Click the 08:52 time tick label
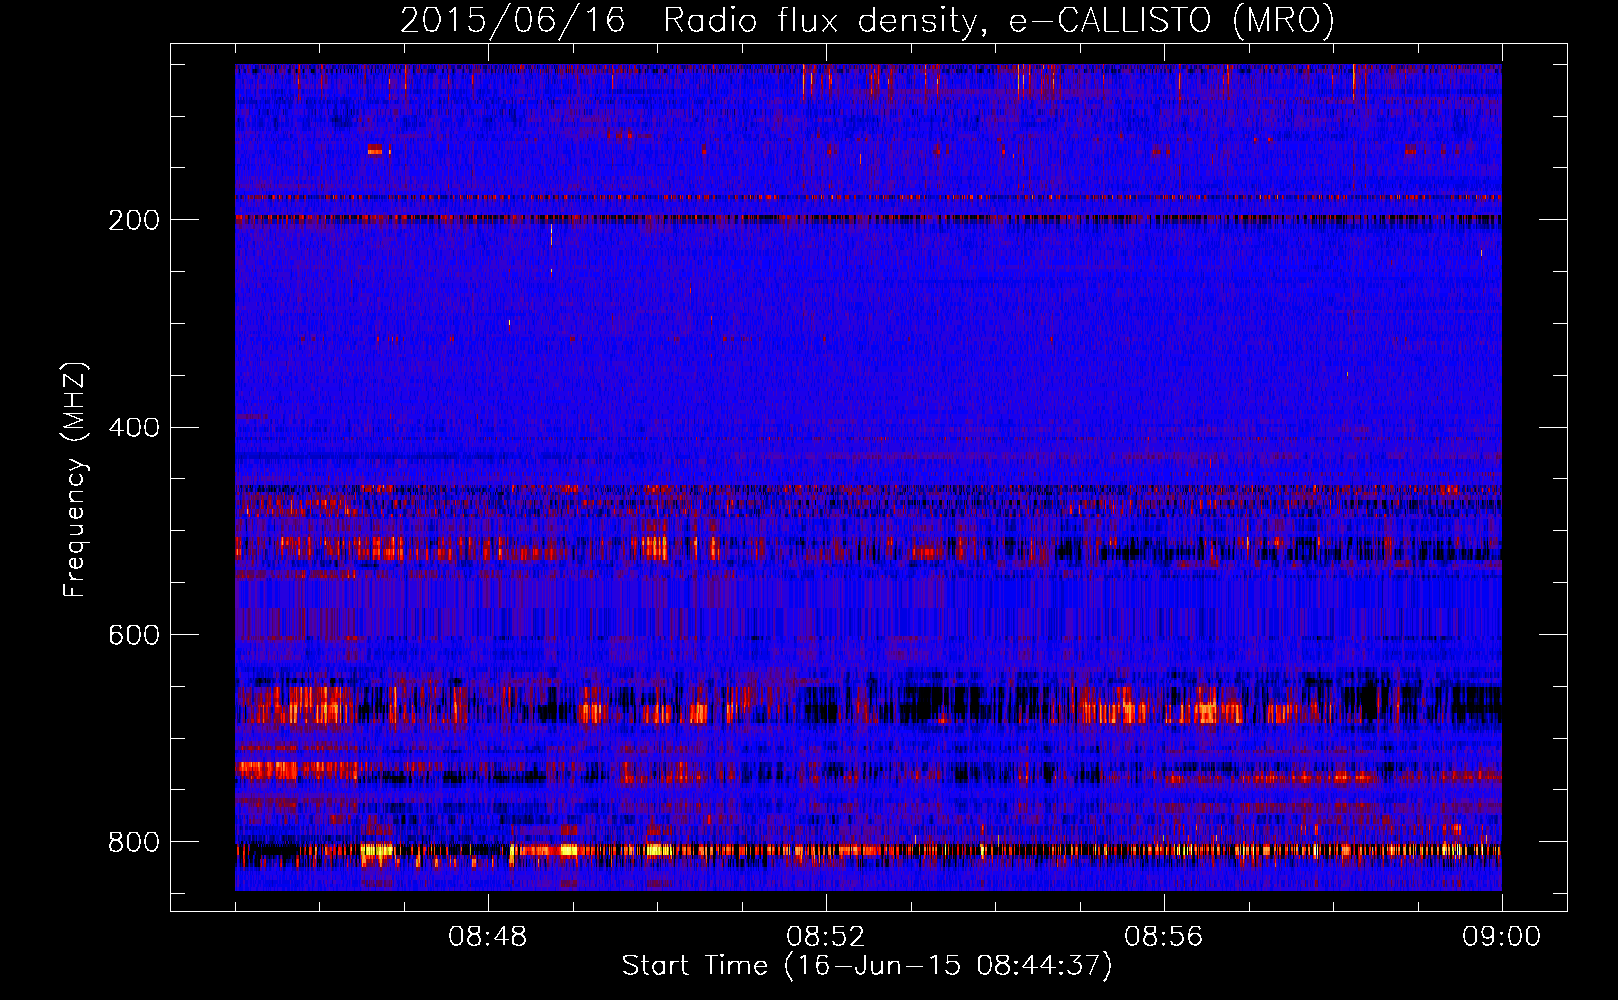Image resolution: width=1618 pixels, height=1000 pixels. (x=825, y=937)
